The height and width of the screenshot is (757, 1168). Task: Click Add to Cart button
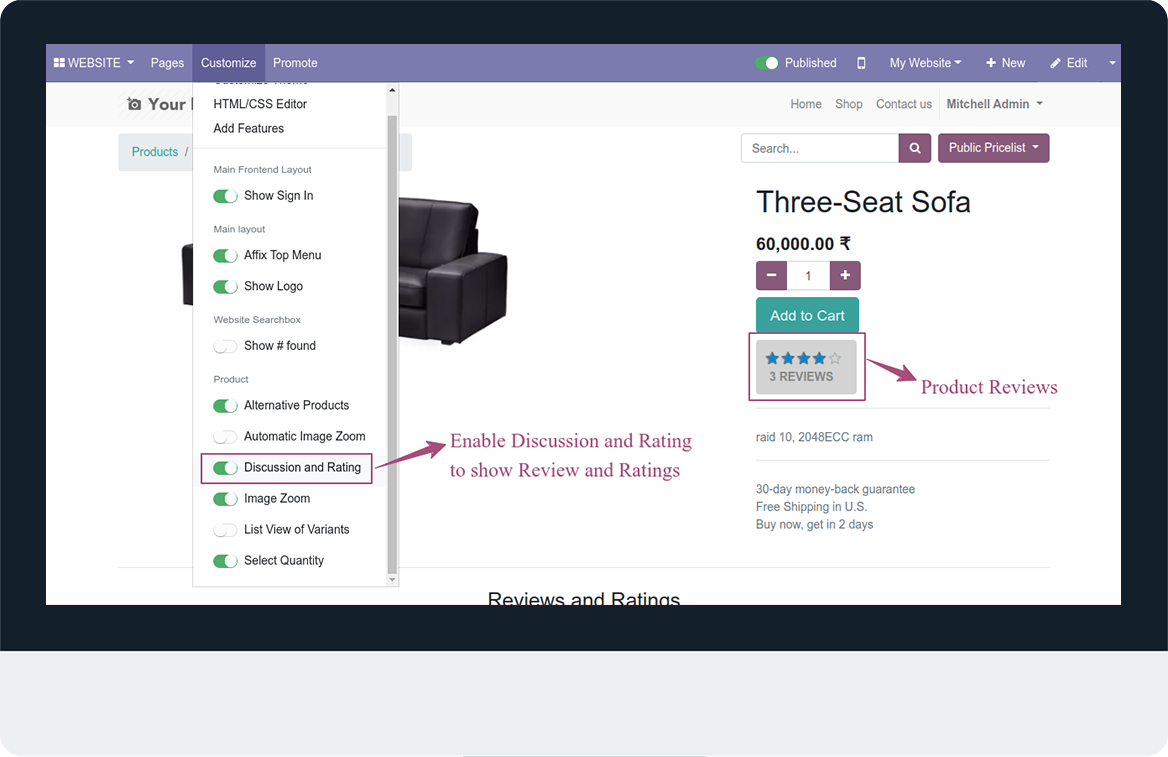pos(807,315)
